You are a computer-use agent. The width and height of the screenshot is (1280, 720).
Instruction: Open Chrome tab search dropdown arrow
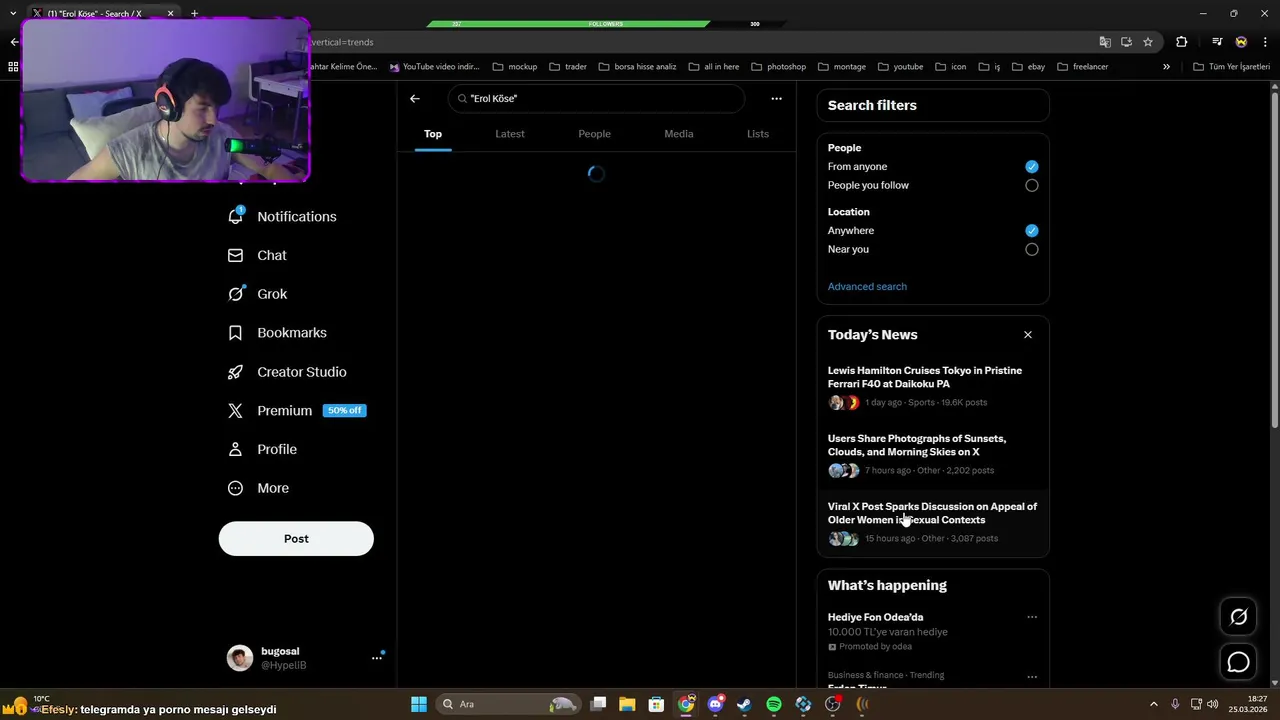[x=13, y=13]
